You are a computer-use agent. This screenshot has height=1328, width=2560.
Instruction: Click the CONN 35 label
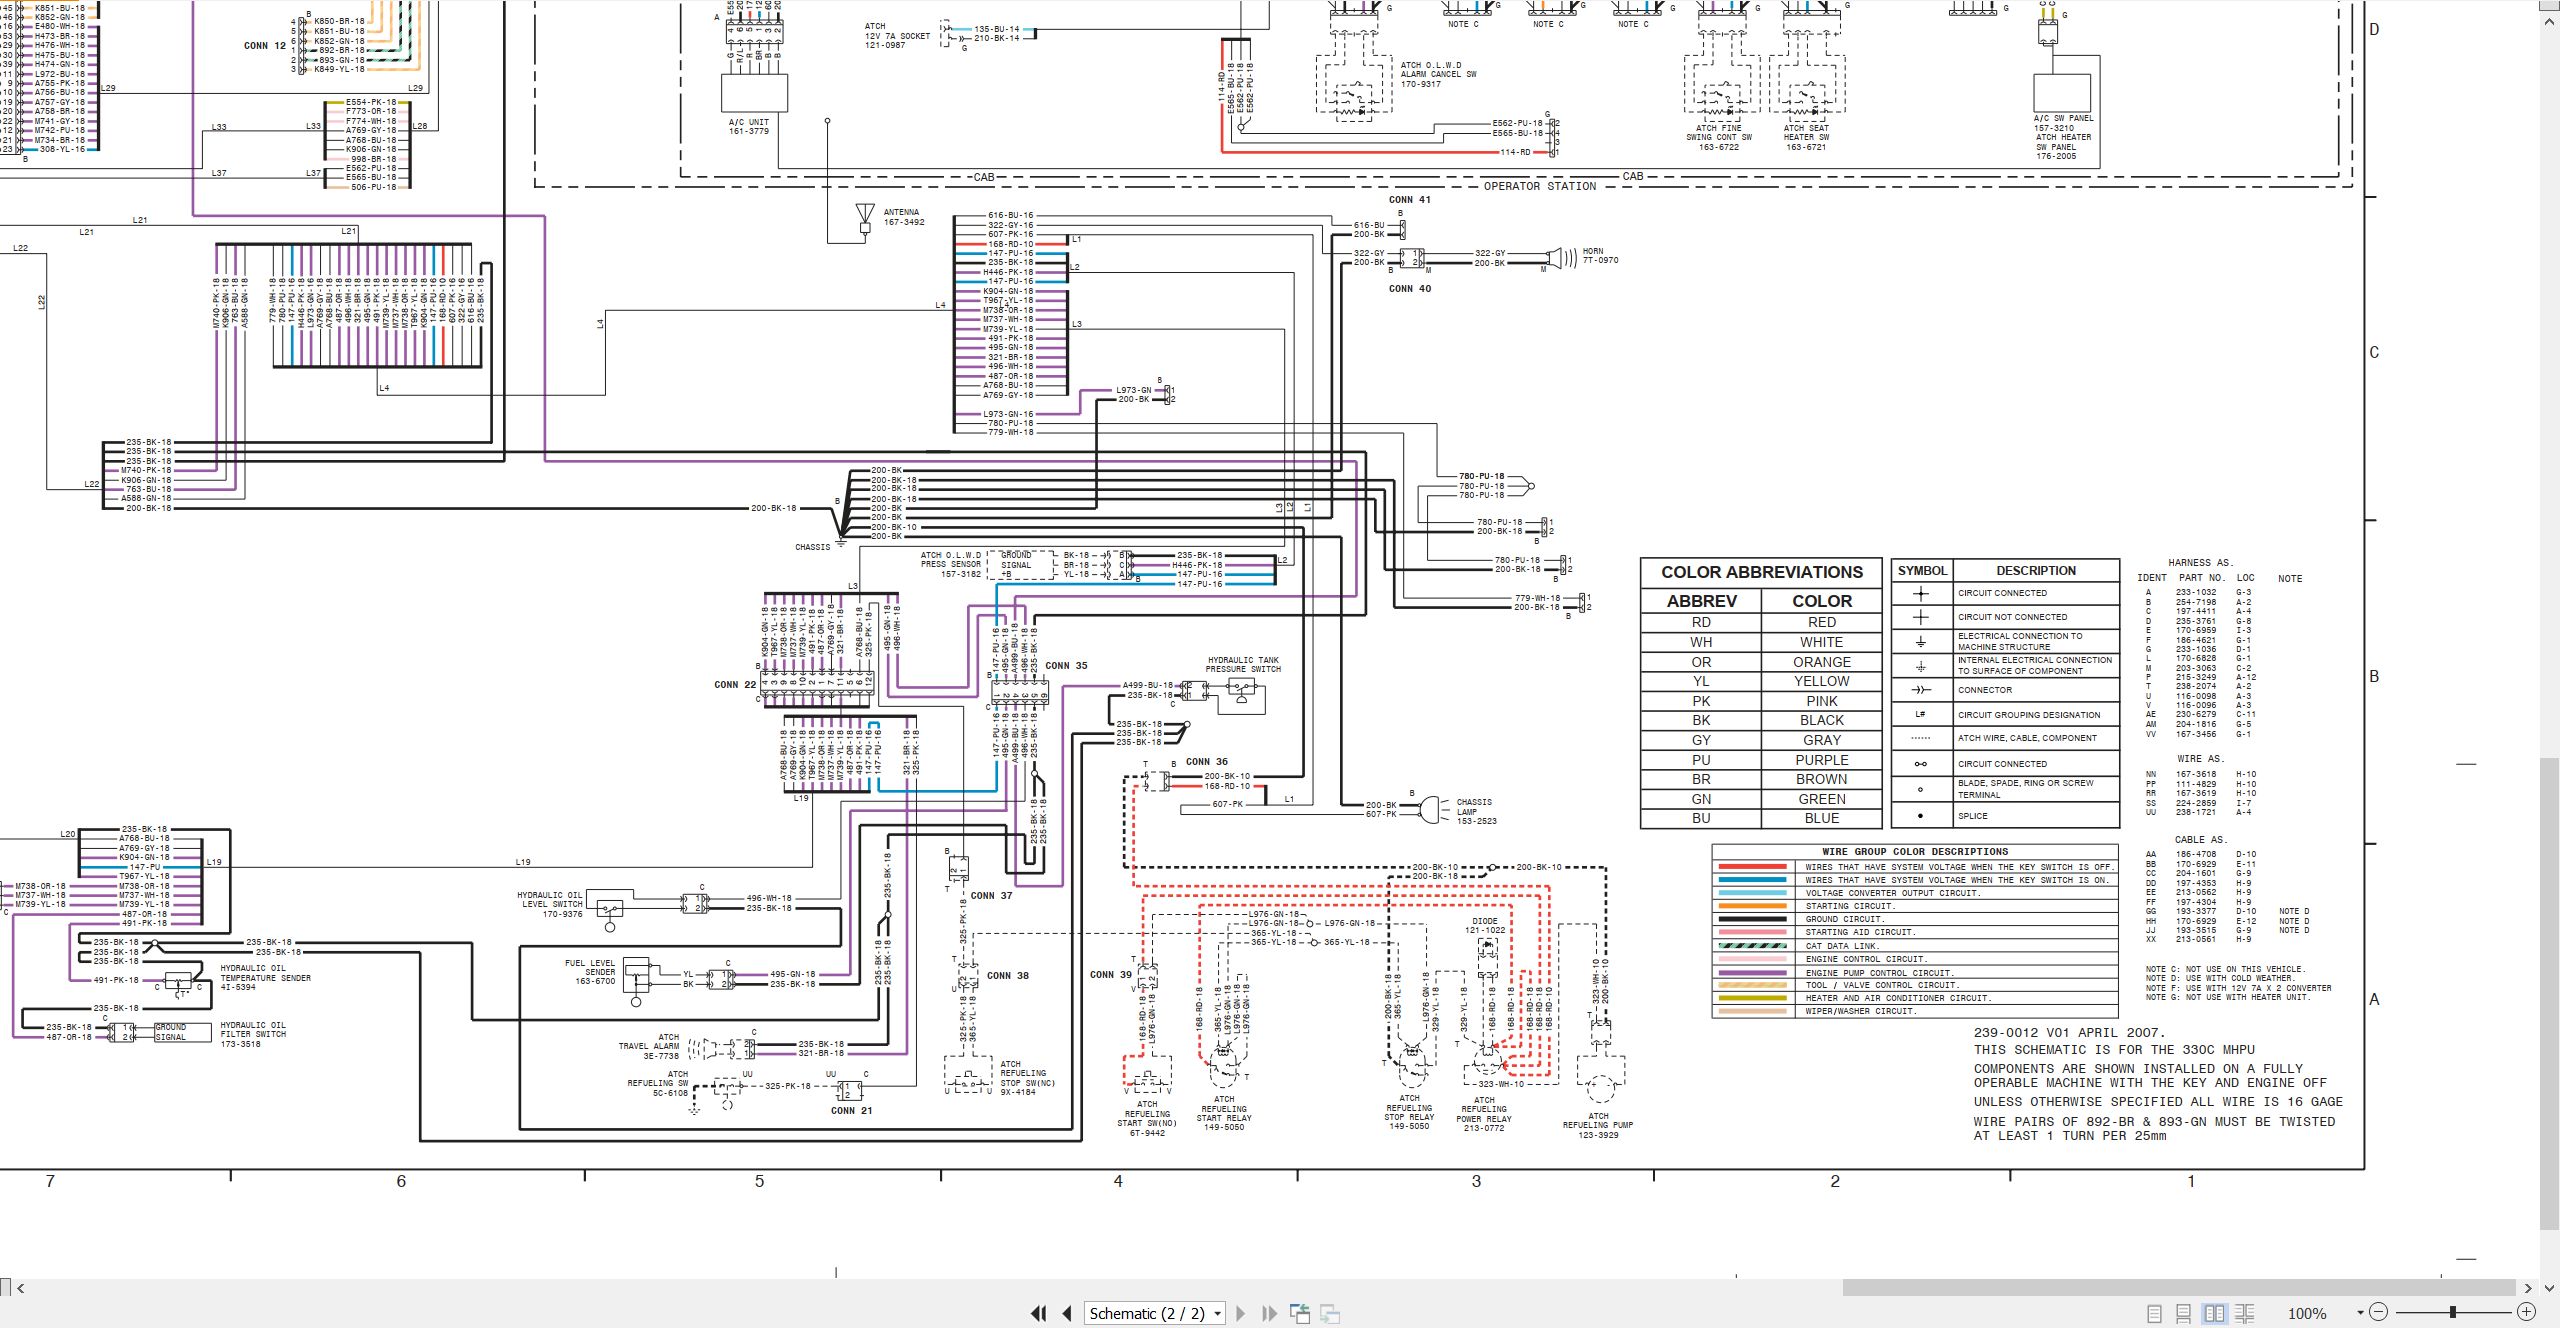tap(1066, 665)
